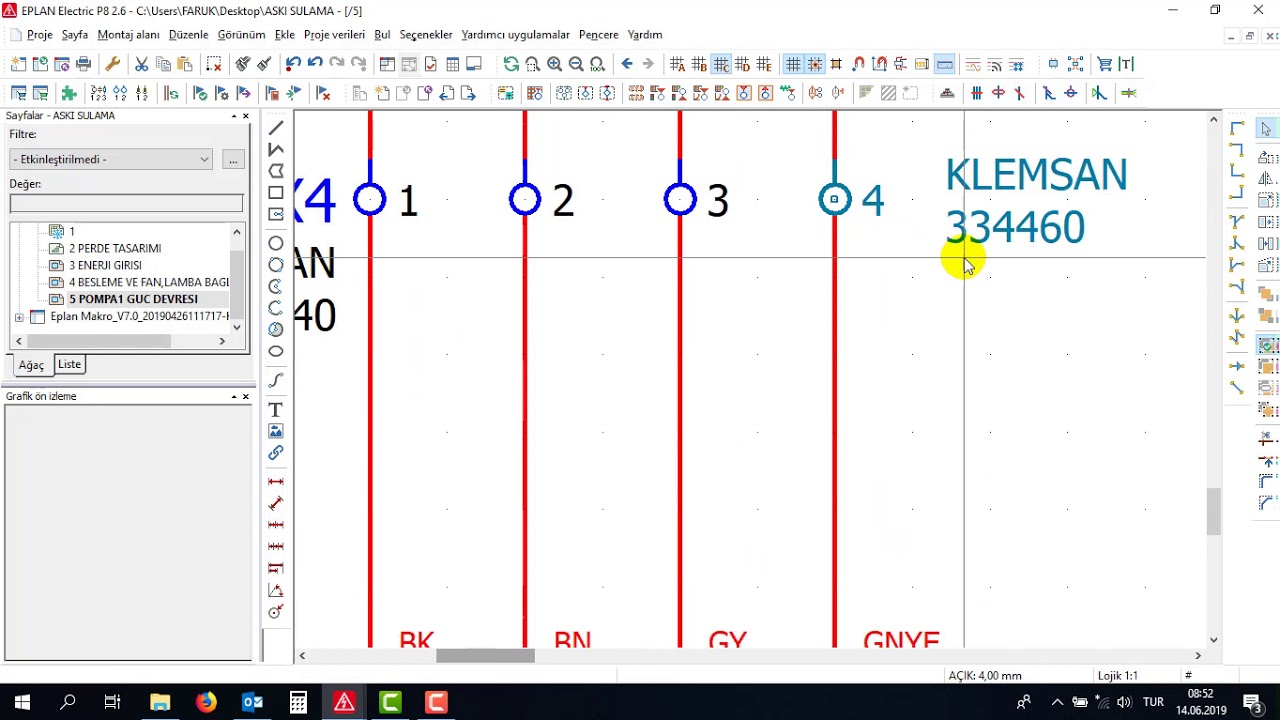This screenshot has height=720, width=1280.
Task: Open Sayfalar panel auto-hide pin dropdown
Action: 234,116
